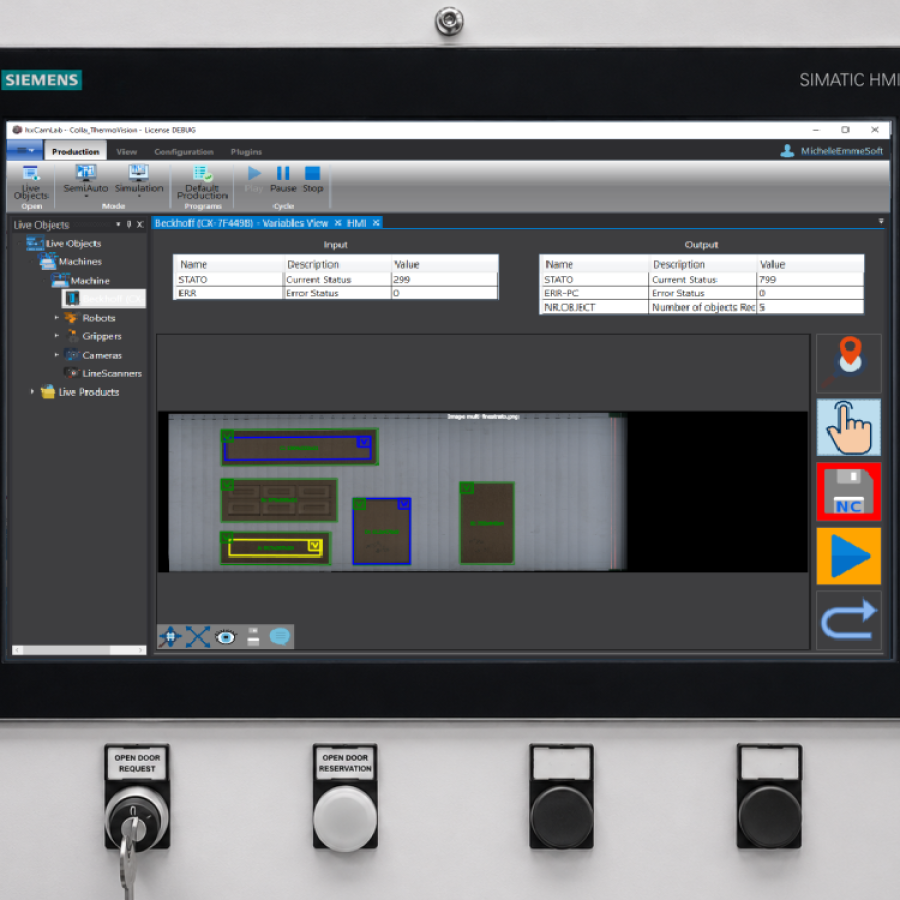Screen dimensions: 900x900
Task: Open the View ribbon tab
Action: (x=126, y=152)
